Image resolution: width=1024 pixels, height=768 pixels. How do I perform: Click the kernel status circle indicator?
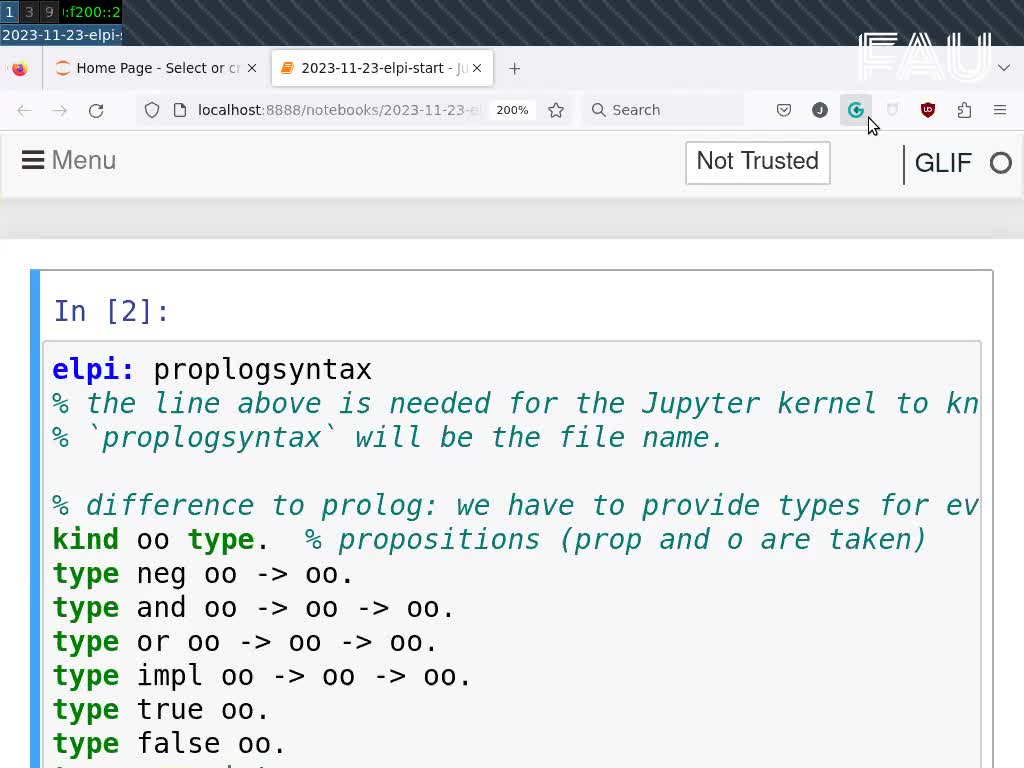click(1000, 163)
